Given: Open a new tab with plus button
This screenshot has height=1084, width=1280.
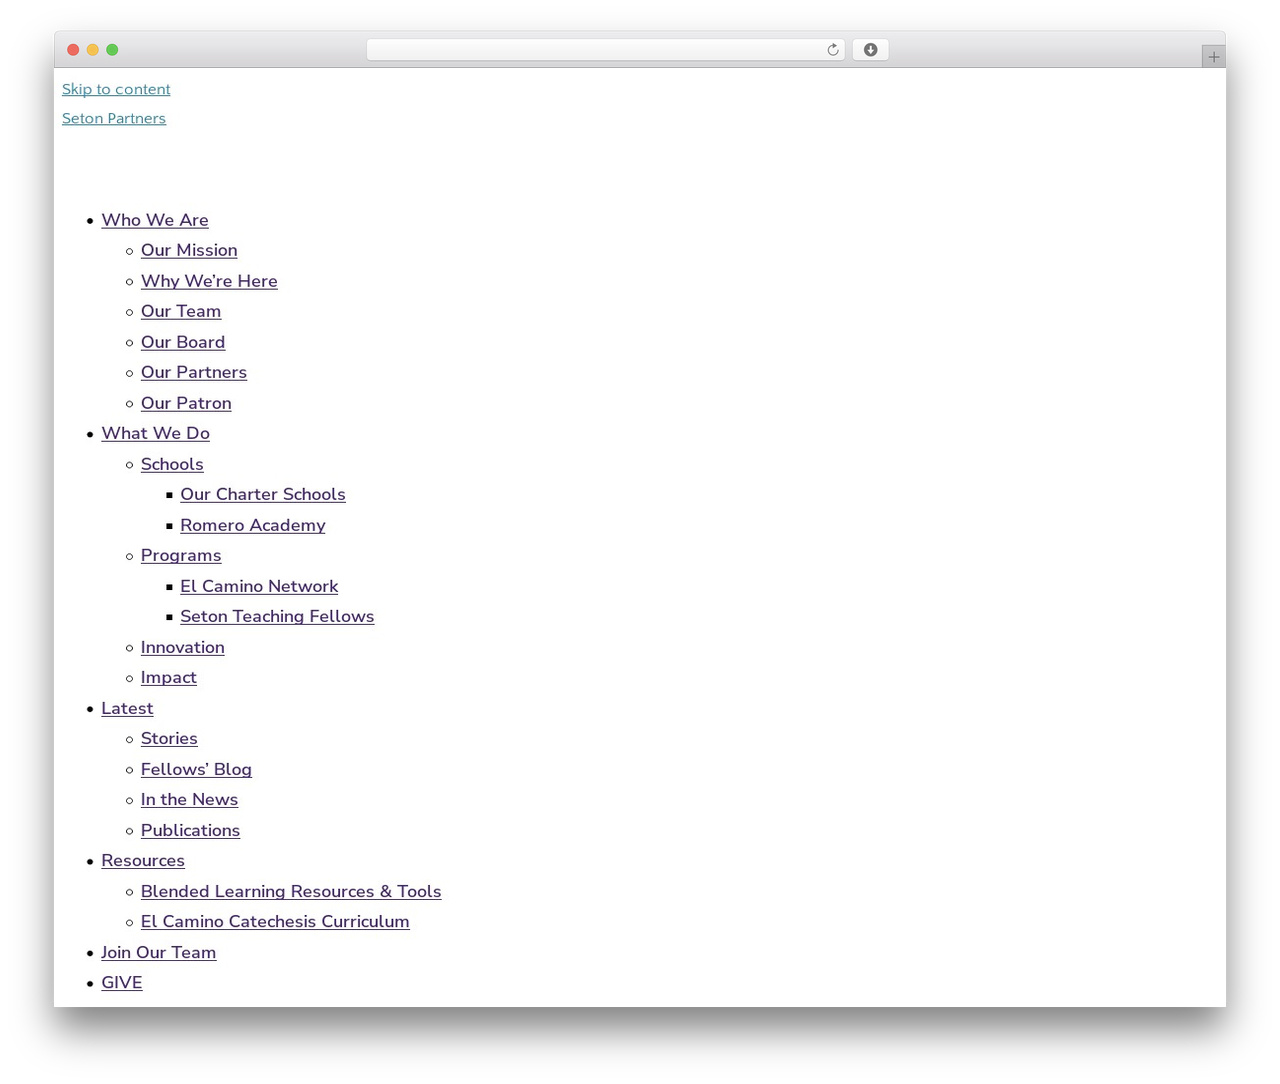Looking at the screenshot, I should tap(1213, 57).
